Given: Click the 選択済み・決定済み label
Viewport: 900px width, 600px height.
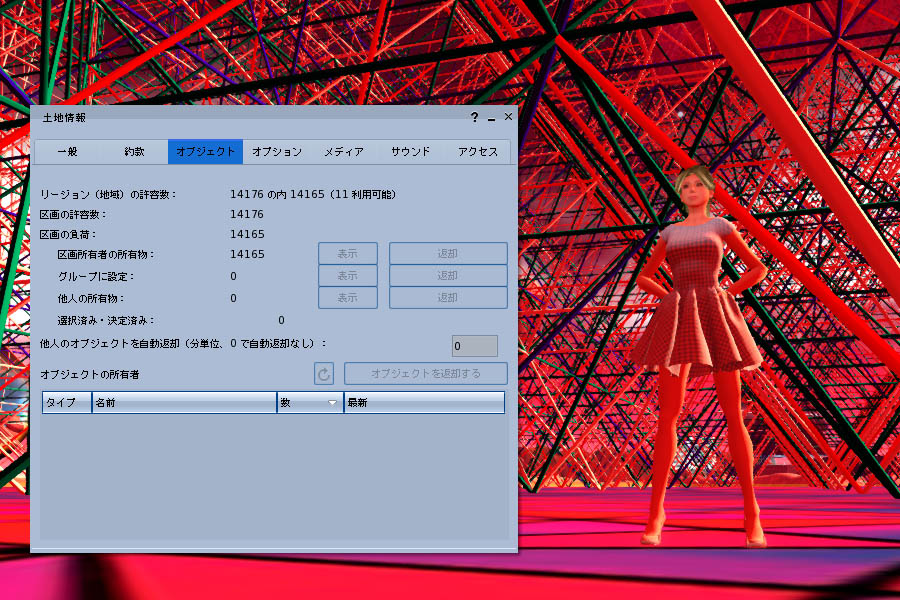Looking at the screenshot, I should [106, 320].
